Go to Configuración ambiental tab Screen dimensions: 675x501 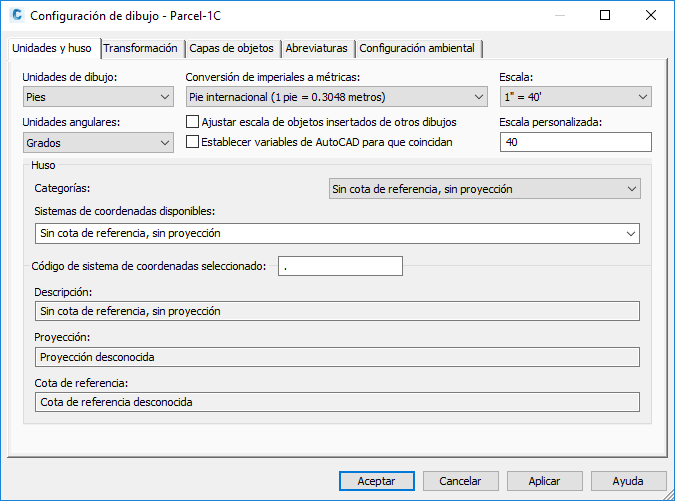click(x=417, y=48)
